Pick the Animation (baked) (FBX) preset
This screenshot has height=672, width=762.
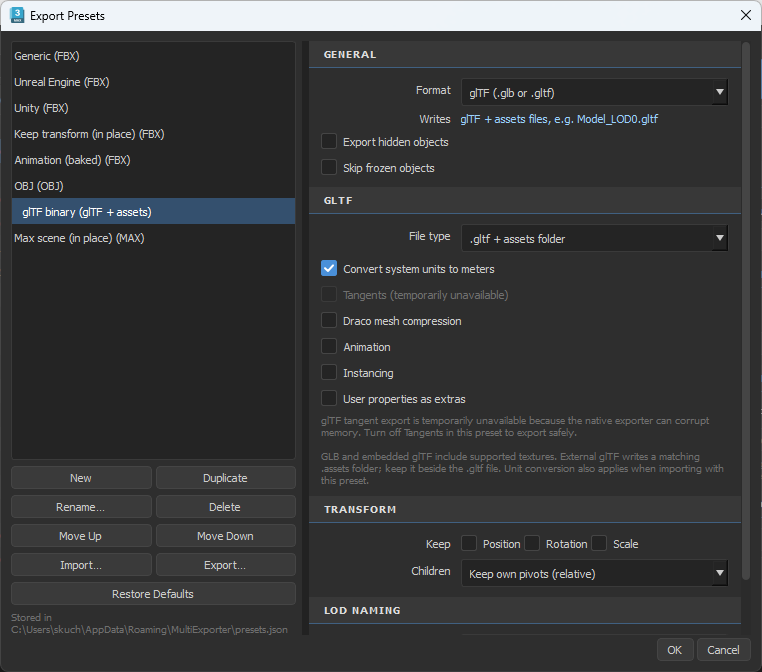pyautogui.click(x=153, y=160)
